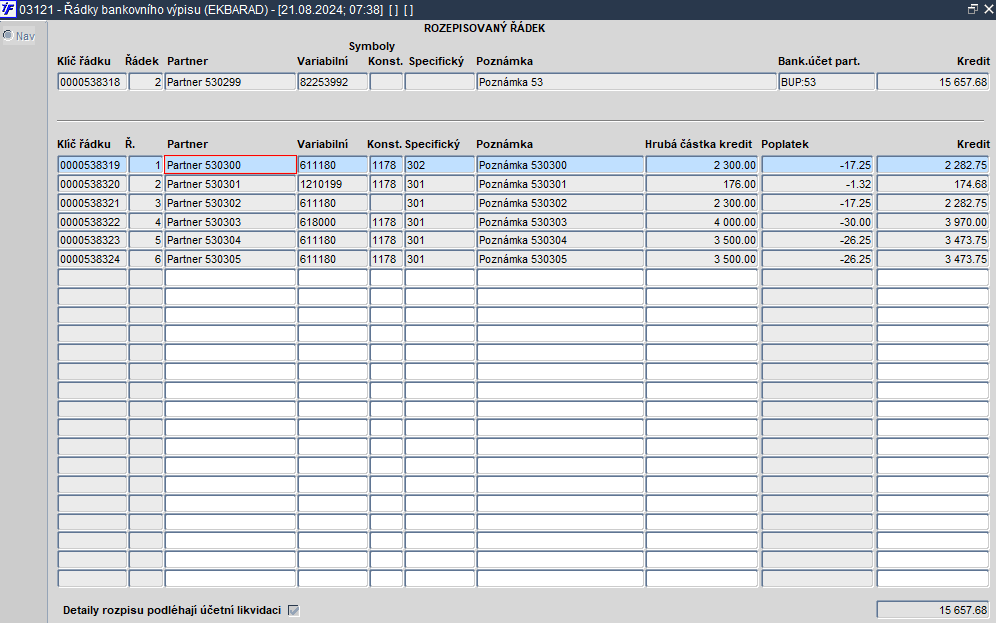The image size is (996, 623).
Task: Click the Partner 530304 cell
Action: pyautogui.click(x=231, y=240)
